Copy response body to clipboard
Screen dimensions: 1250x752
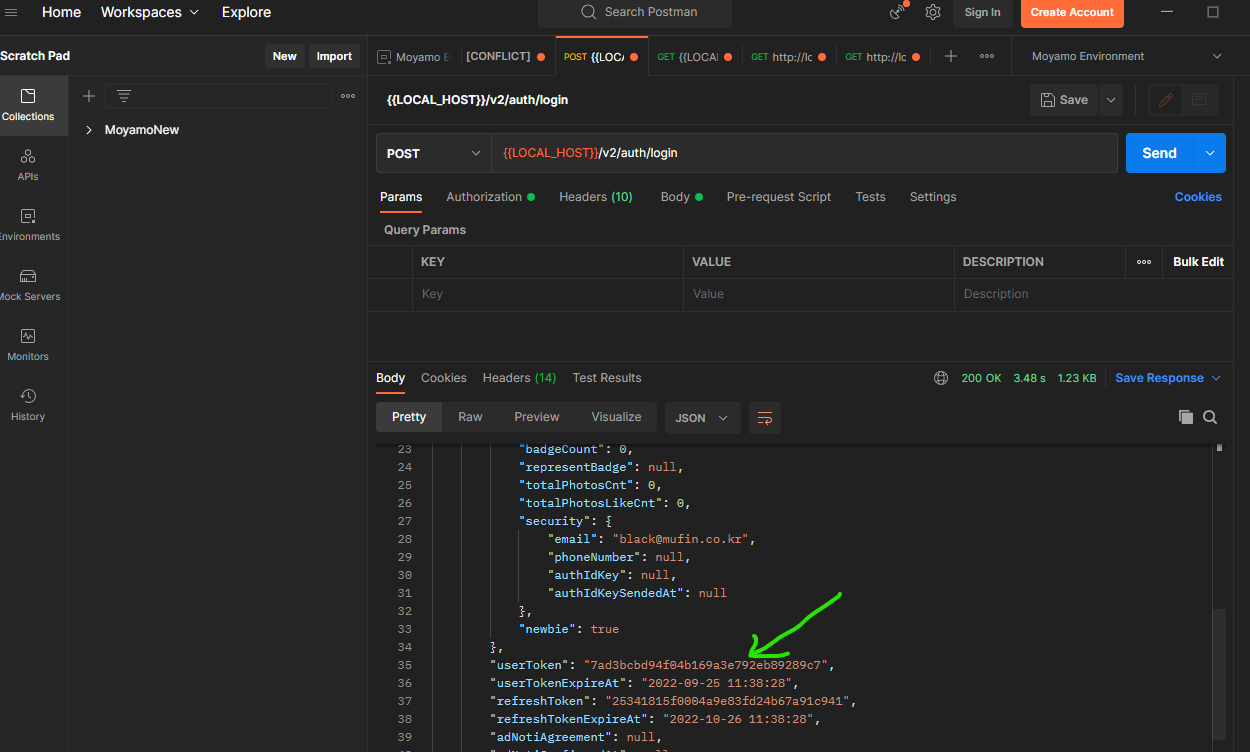(x=1186, y=417)
